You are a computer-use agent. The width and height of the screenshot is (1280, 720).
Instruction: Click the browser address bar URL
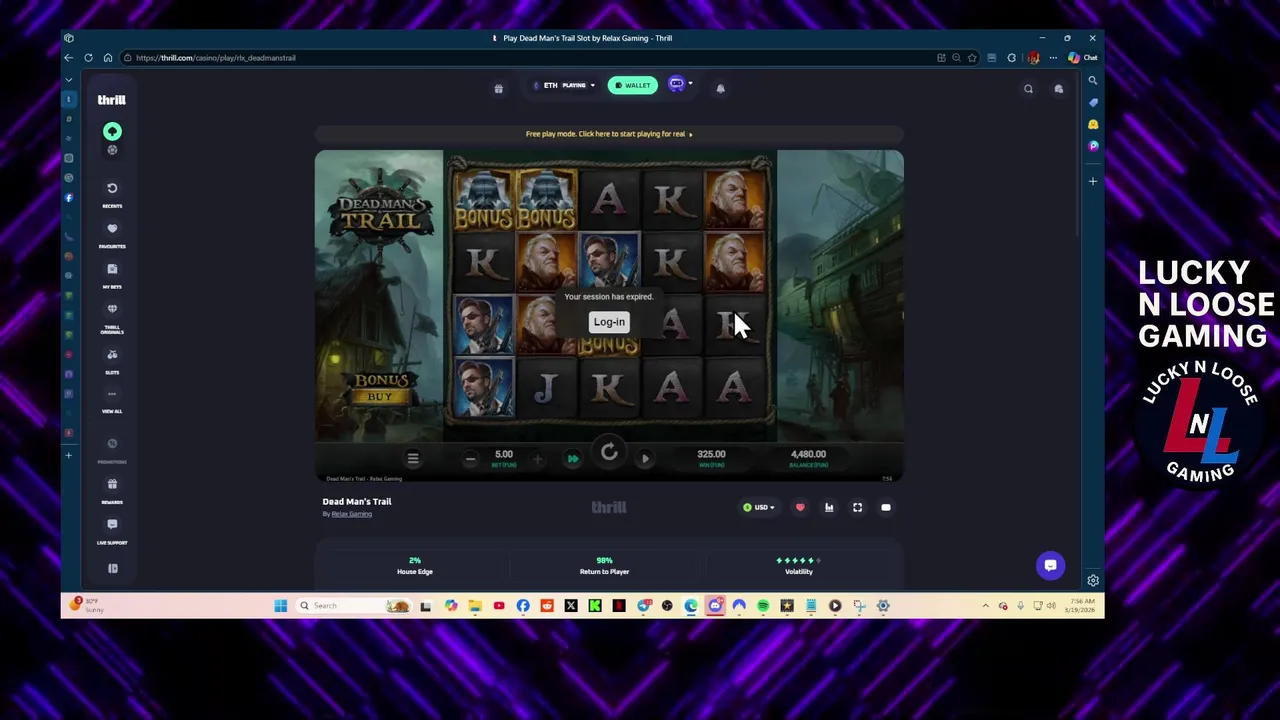pyautogui.click(x=215, y=58)
